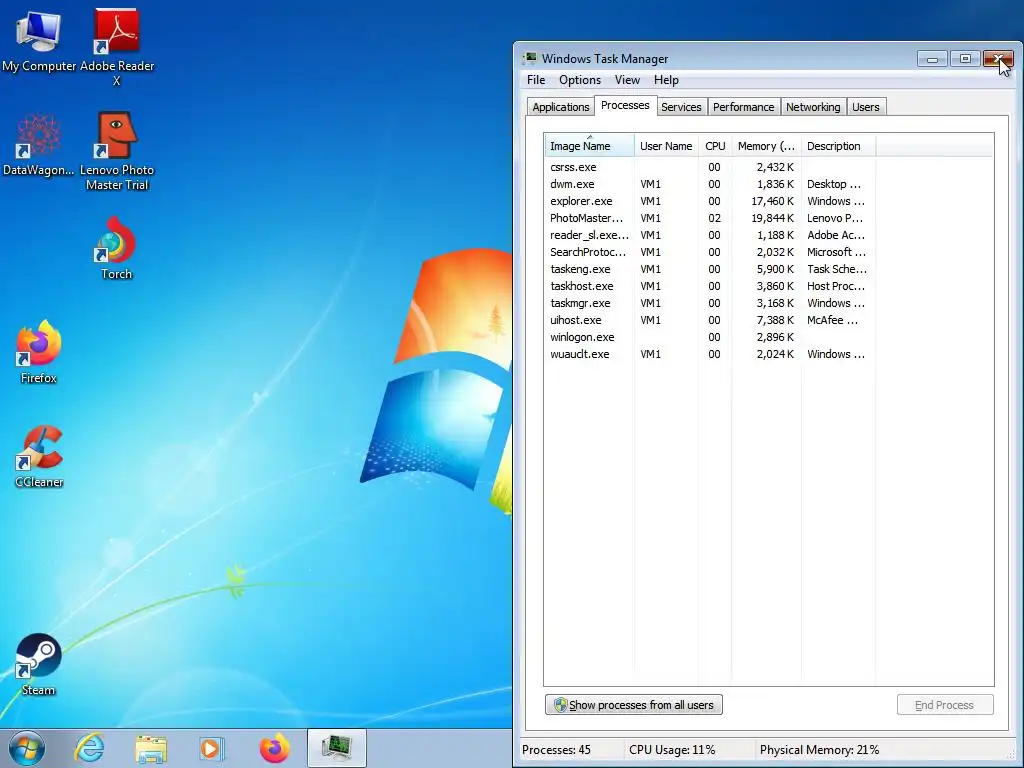1024x768 pixels.
Task: Switch to the Users tab
Action: pos(865,107)
